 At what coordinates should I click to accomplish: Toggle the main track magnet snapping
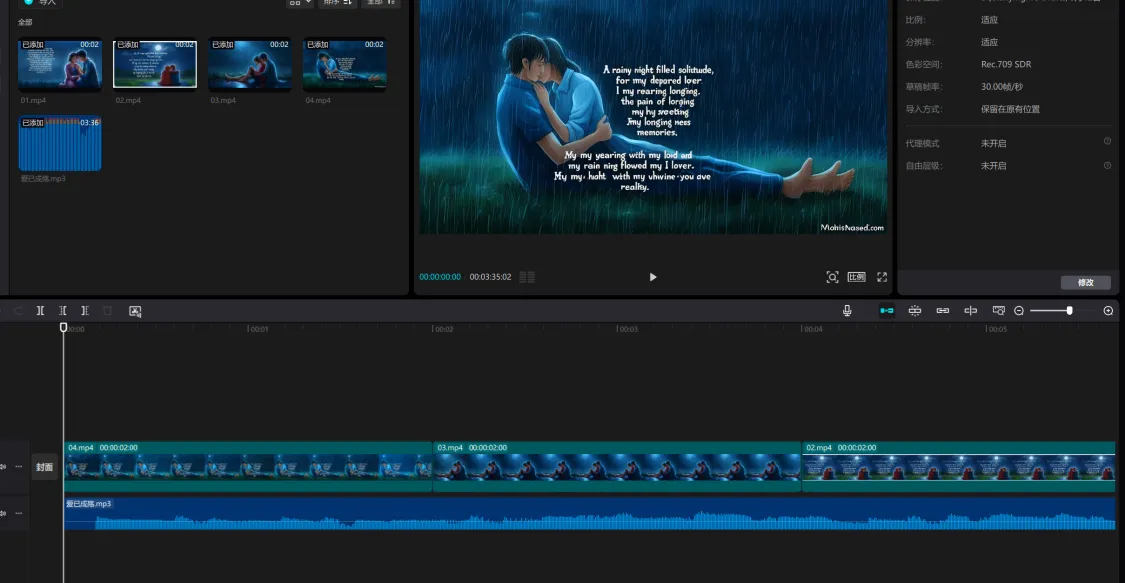(x=887, y=311)
